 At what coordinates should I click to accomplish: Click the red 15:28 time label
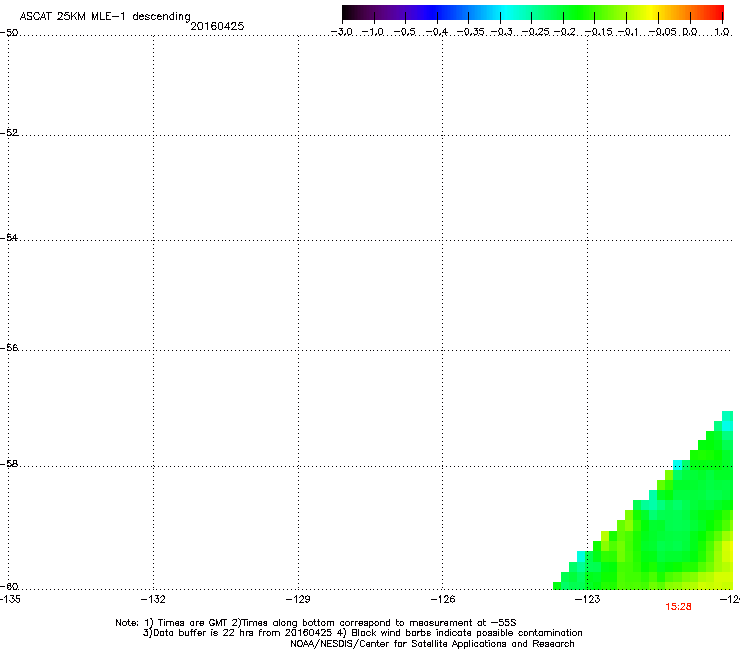[x=678, y=607]
